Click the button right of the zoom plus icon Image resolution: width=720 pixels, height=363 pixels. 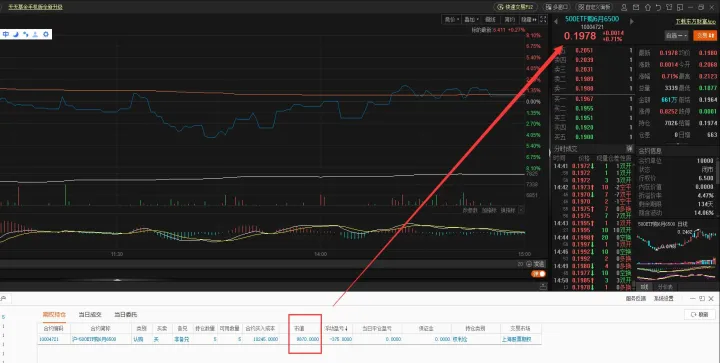[x=539, y=264]
